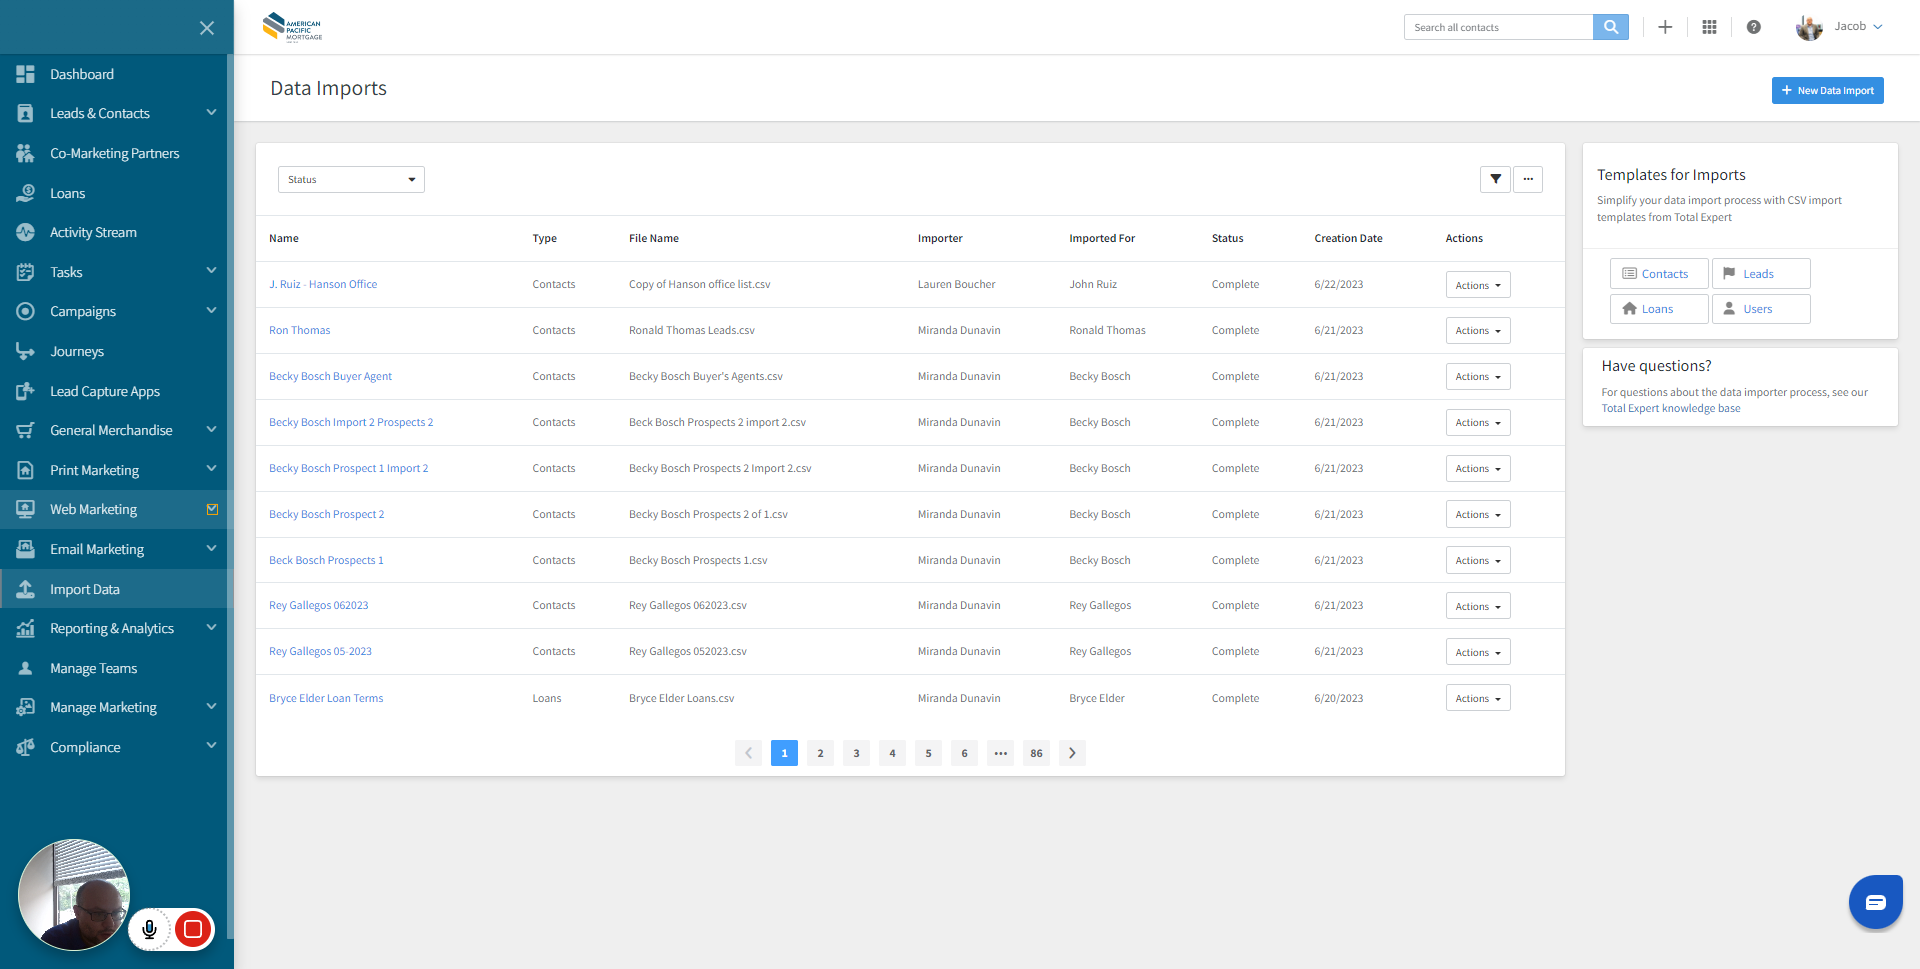Open the J. Ruiz - Hanson Office import
The width and height of the screenshot is (1920, 969).
[323, 284]
